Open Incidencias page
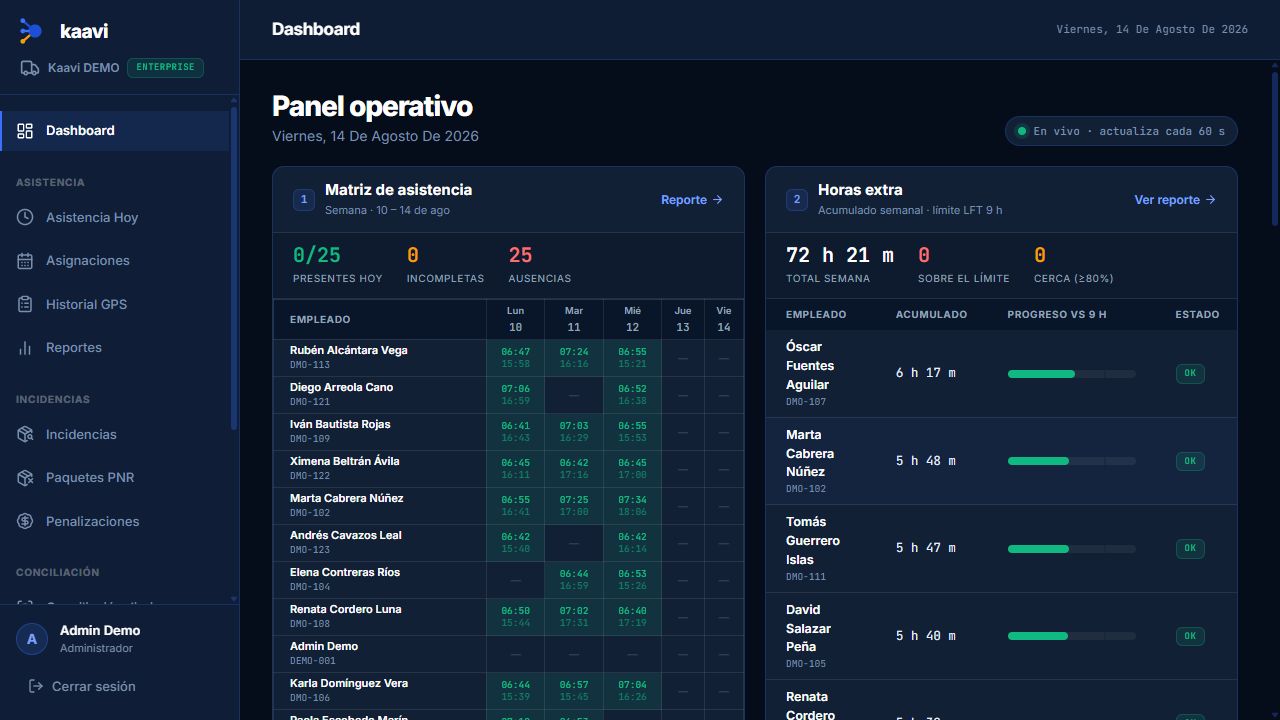The width and height of the screenshot is (1280, 720). tap(115, 434)
